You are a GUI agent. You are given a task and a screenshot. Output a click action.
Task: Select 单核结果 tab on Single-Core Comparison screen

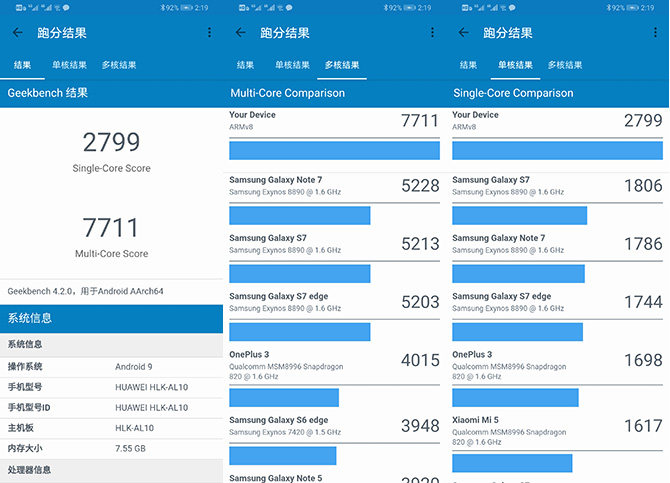click(x=515, y=65)
